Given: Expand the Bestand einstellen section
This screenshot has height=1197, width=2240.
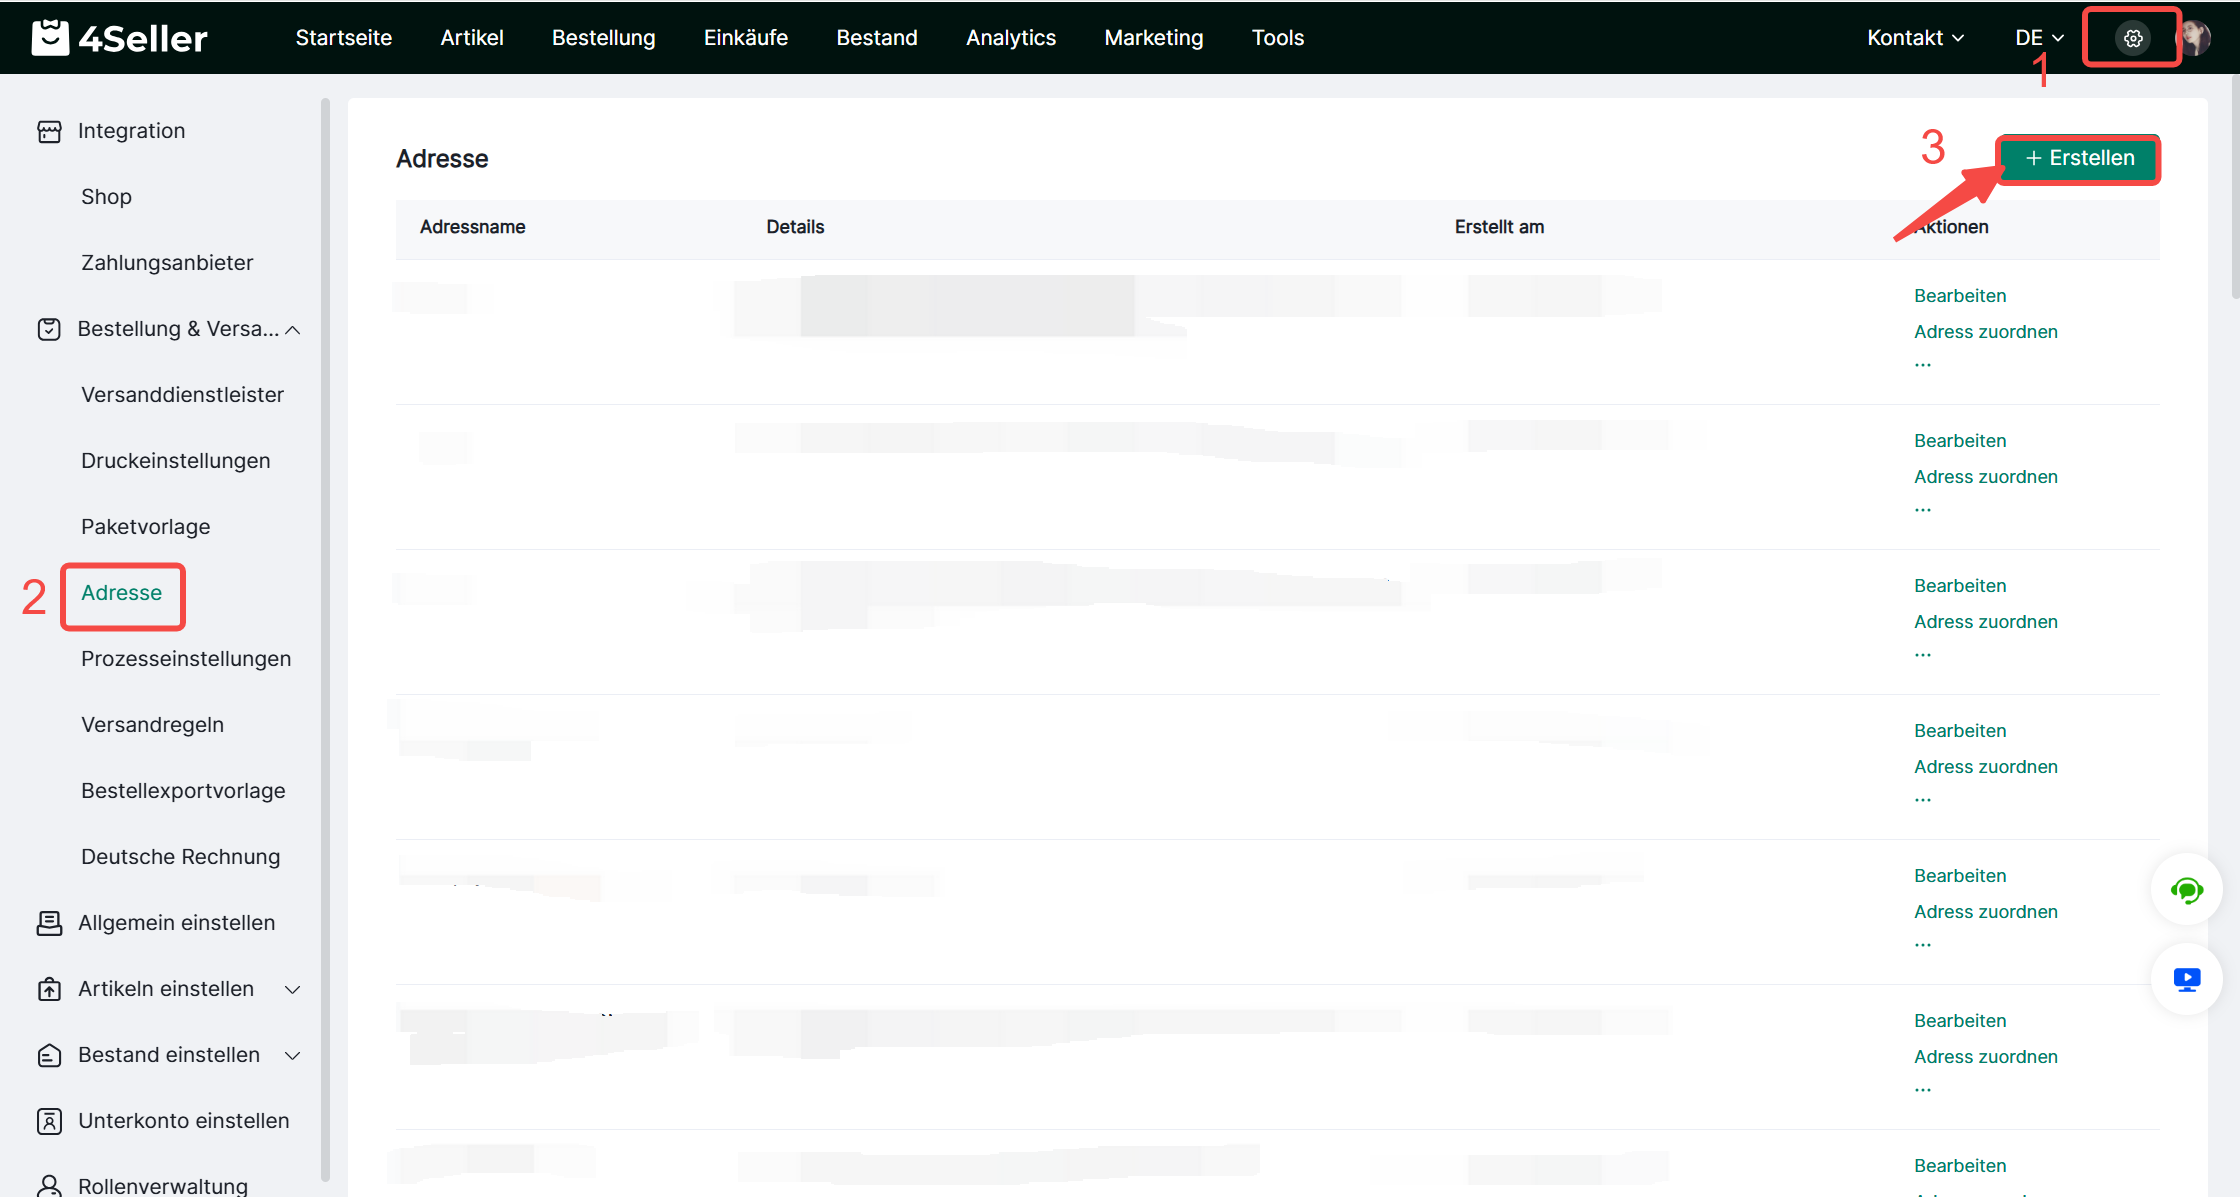Looking at the screenshot, I should tap(293, 1056).
